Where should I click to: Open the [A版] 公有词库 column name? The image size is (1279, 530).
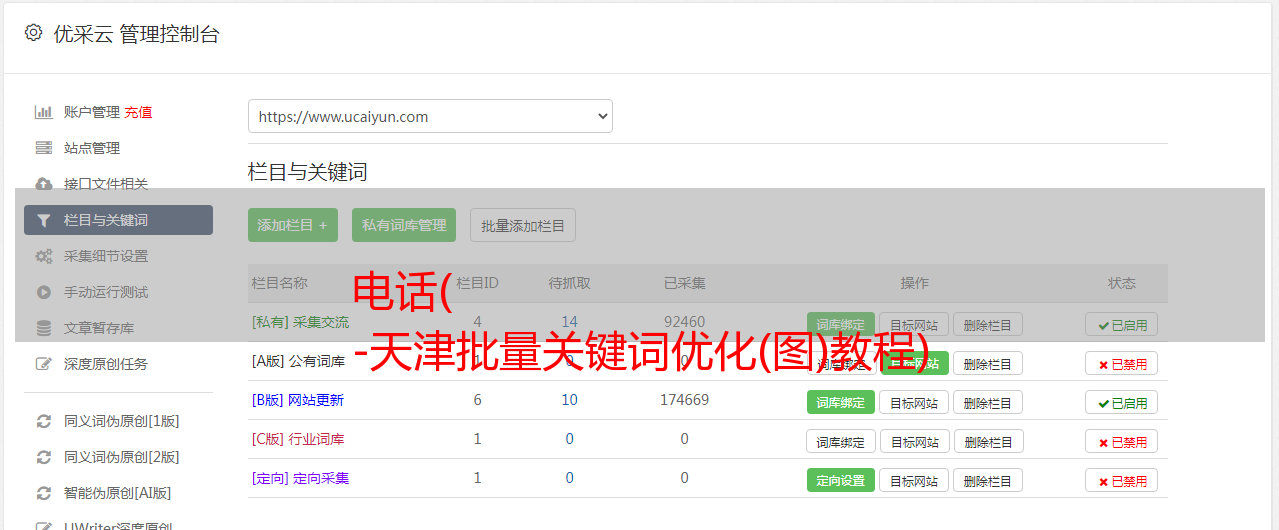(298, 361)
